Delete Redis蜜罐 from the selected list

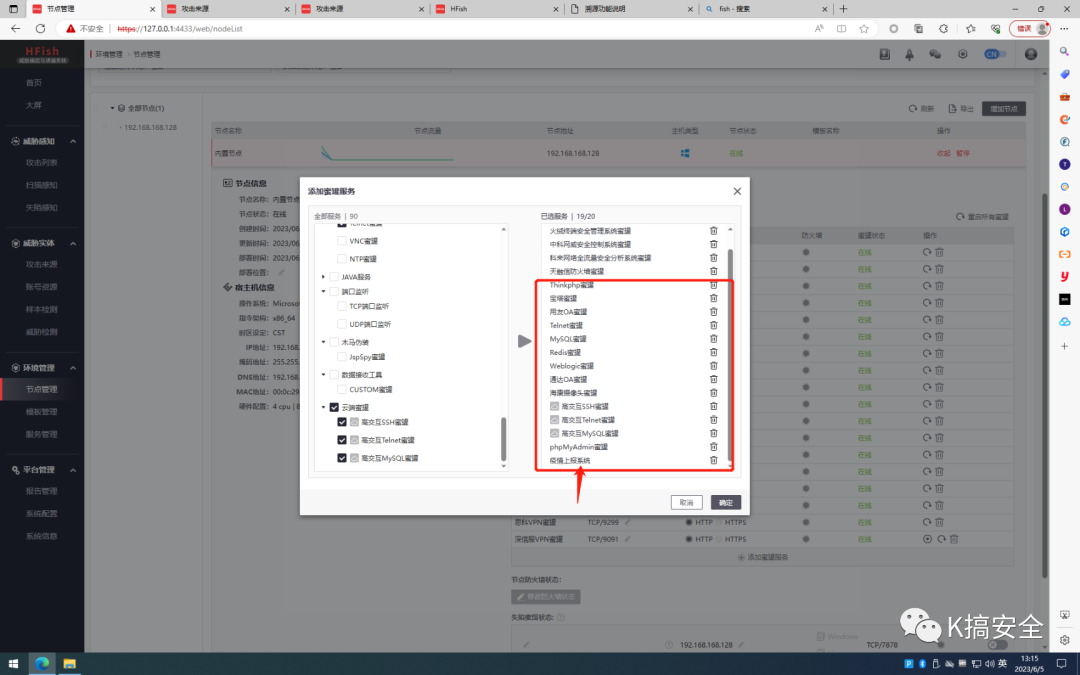tap(714, 352)
